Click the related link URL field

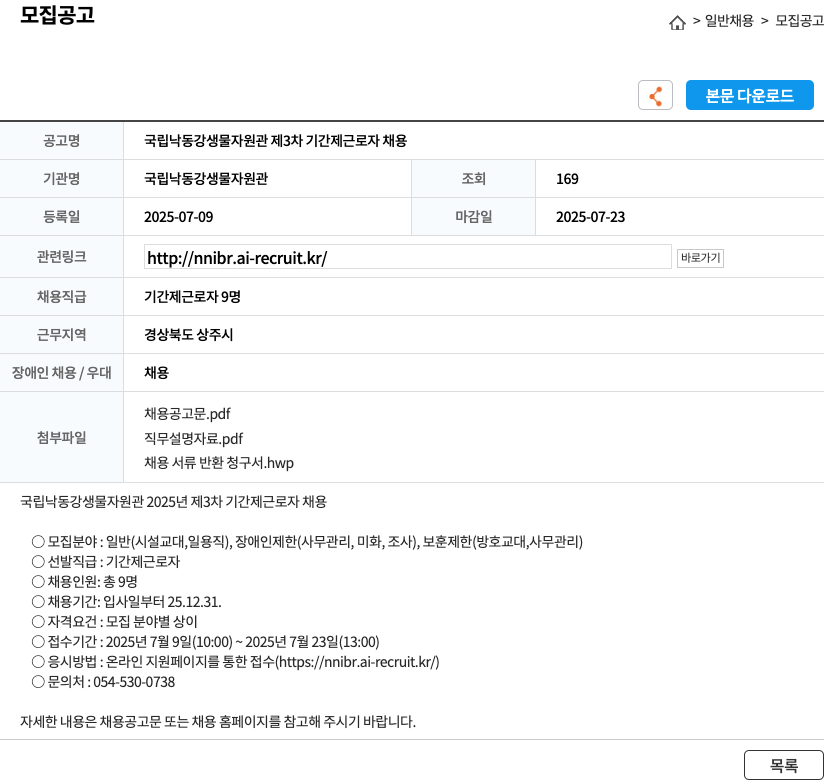pyautogui.click(x=407, y=257)
